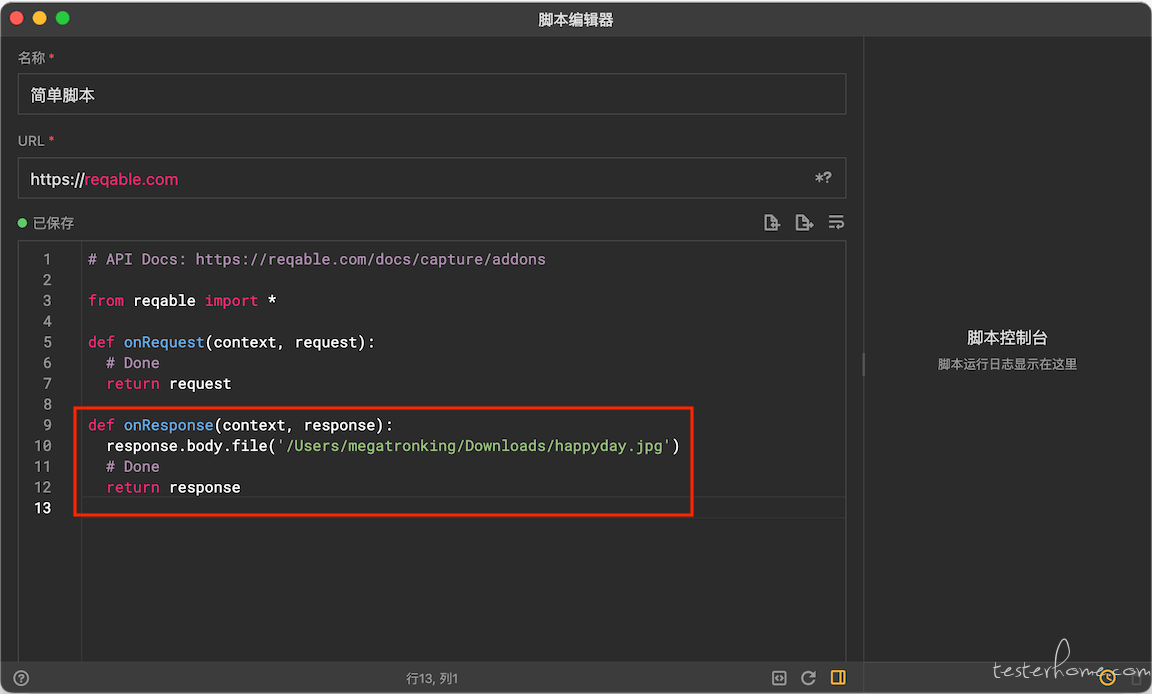The image size is (1152, 694).
Task: Click the wildcard *? icon in URL field
Action: (x=823, y=178)
